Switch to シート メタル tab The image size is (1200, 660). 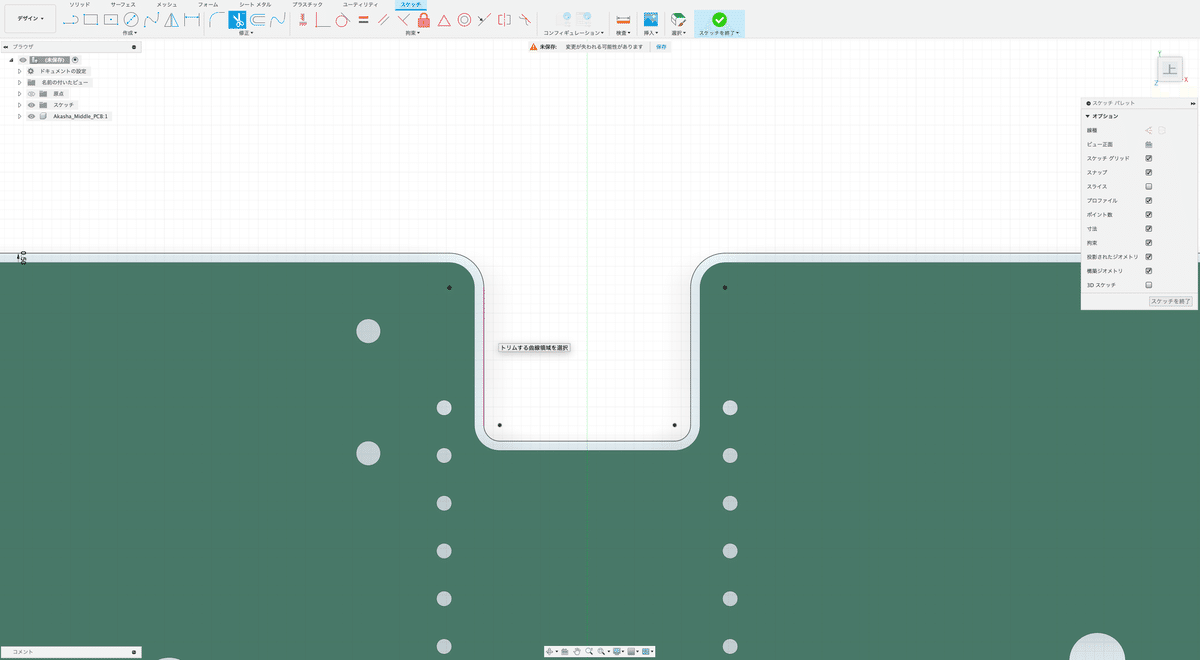(x=255, y=5)
